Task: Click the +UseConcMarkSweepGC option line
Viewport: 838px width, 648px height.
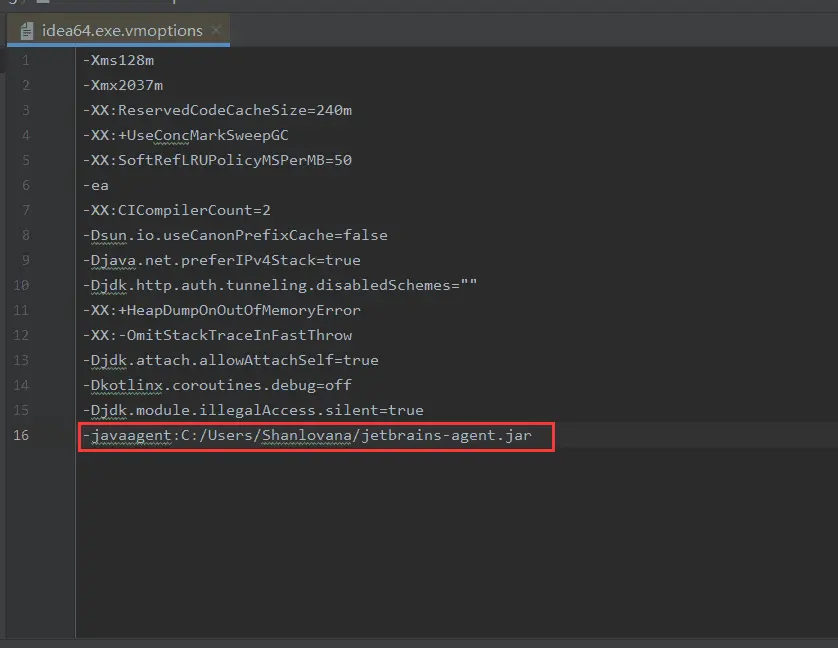Action: [x=185, y=135]
